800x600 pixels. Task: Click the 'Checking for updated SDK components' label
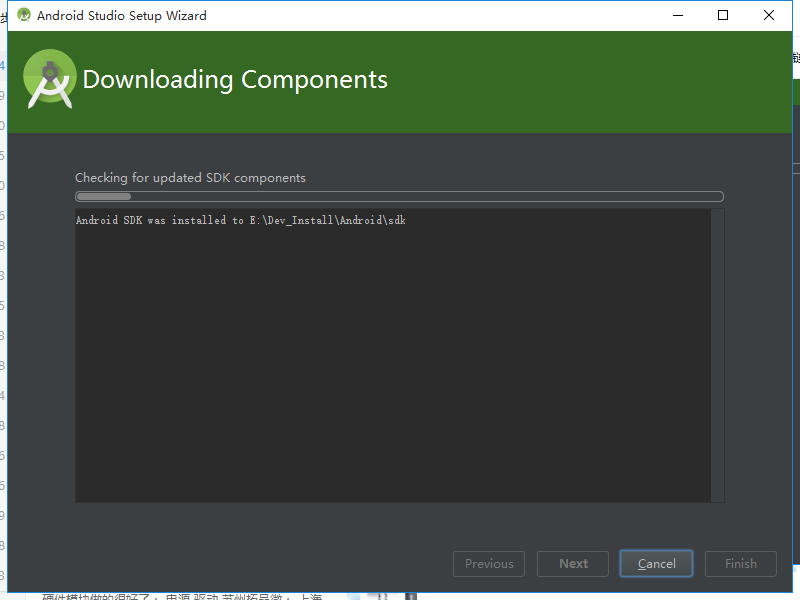point(190,178)
